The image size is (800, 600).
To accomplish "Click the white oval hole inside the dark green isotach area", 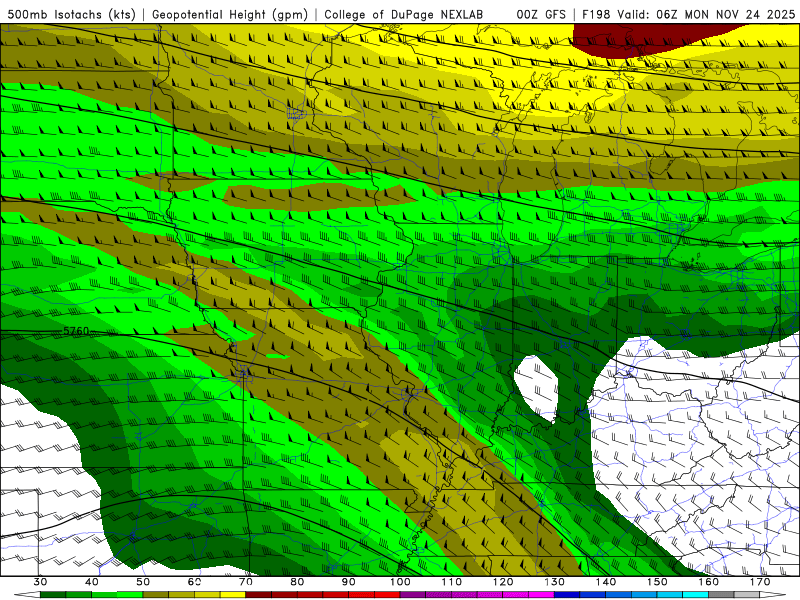I will coord(536,388).
